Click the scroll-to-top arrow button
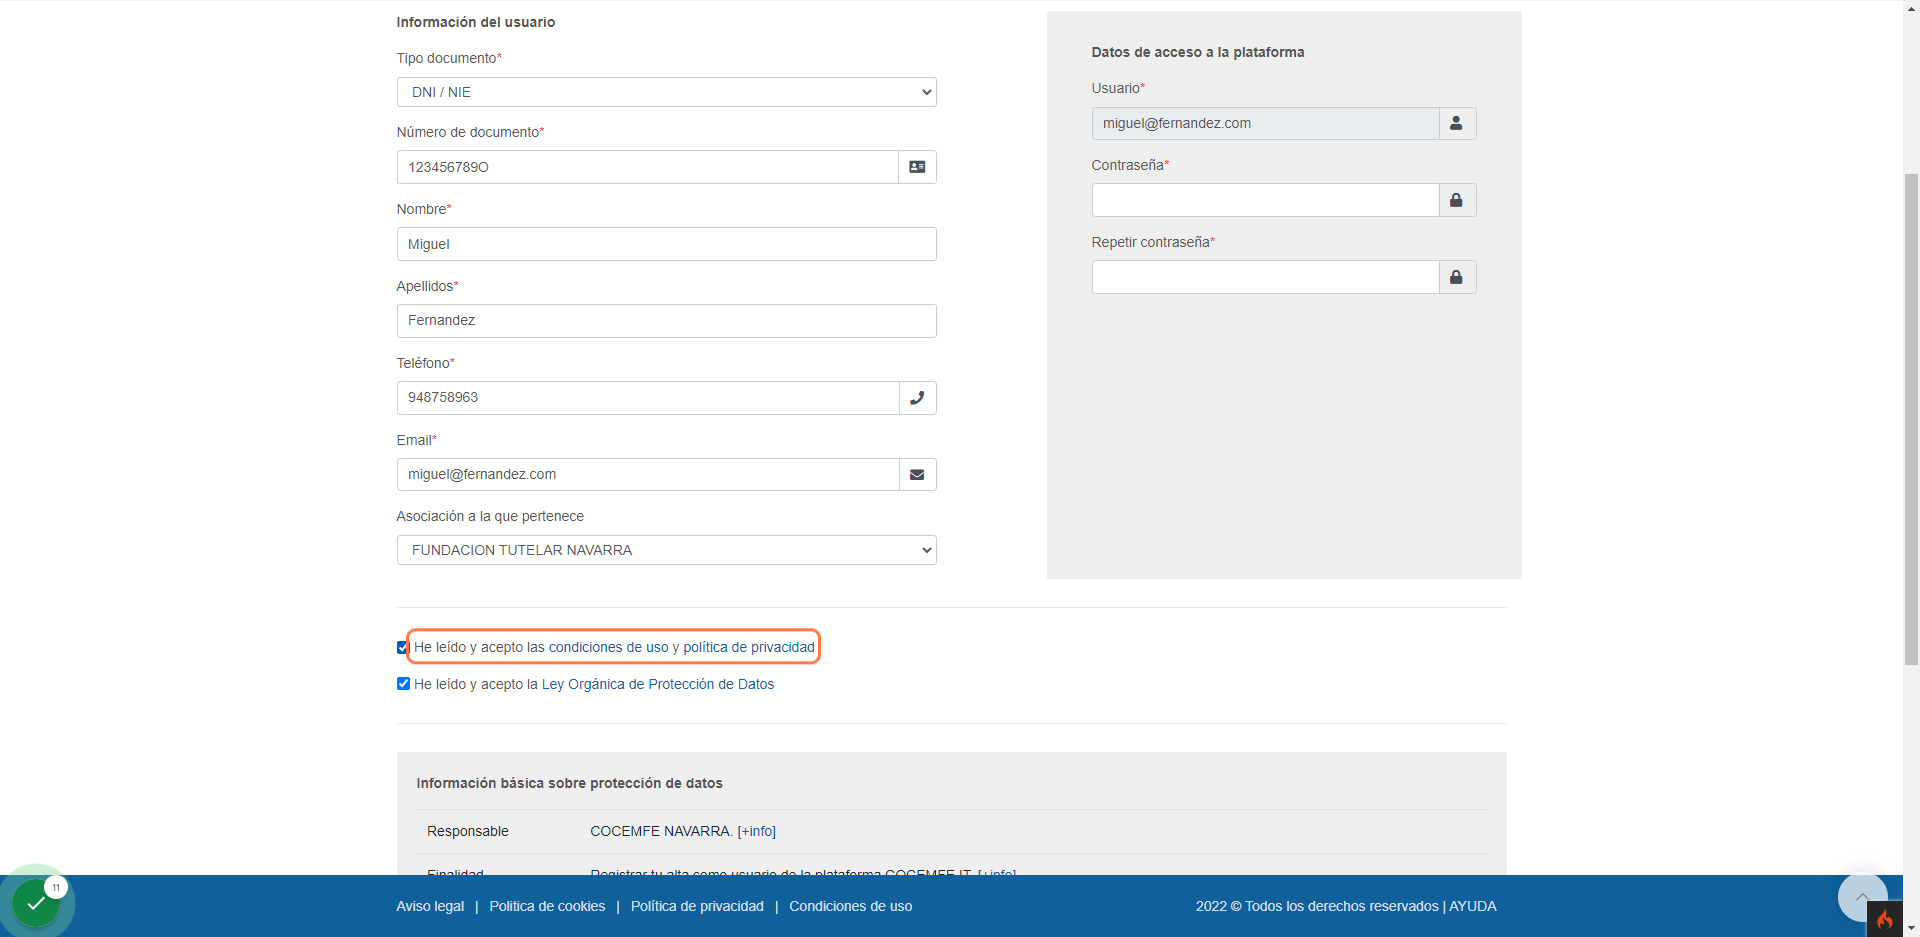 coord(1862,897)
